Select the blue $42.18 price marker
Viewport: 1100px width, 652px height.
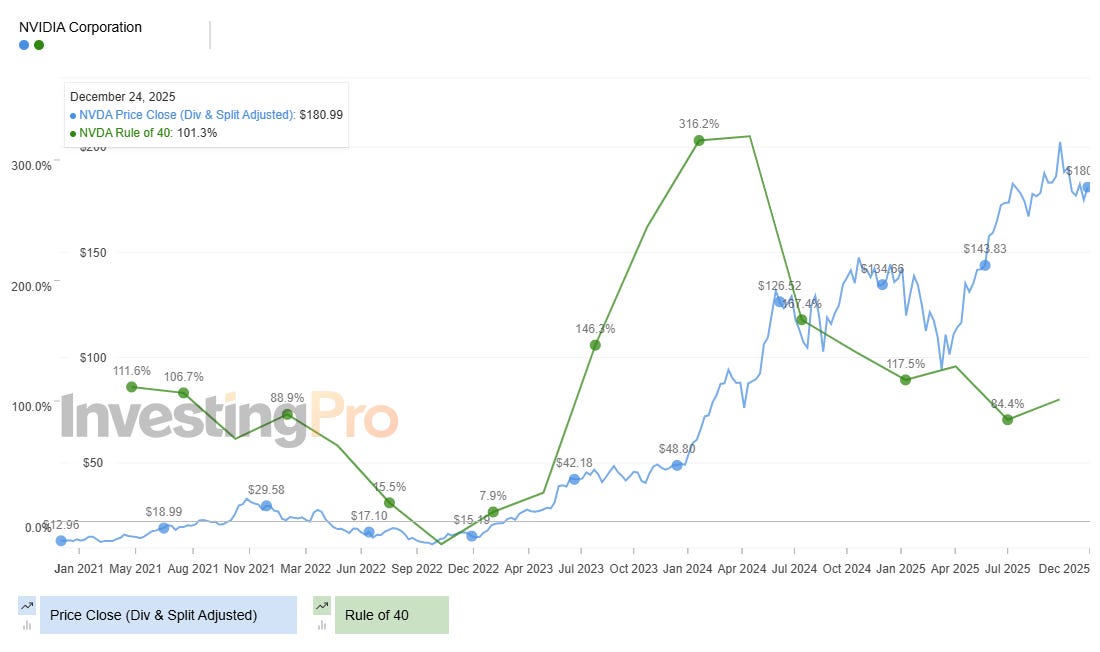click(x=574, y=479)
